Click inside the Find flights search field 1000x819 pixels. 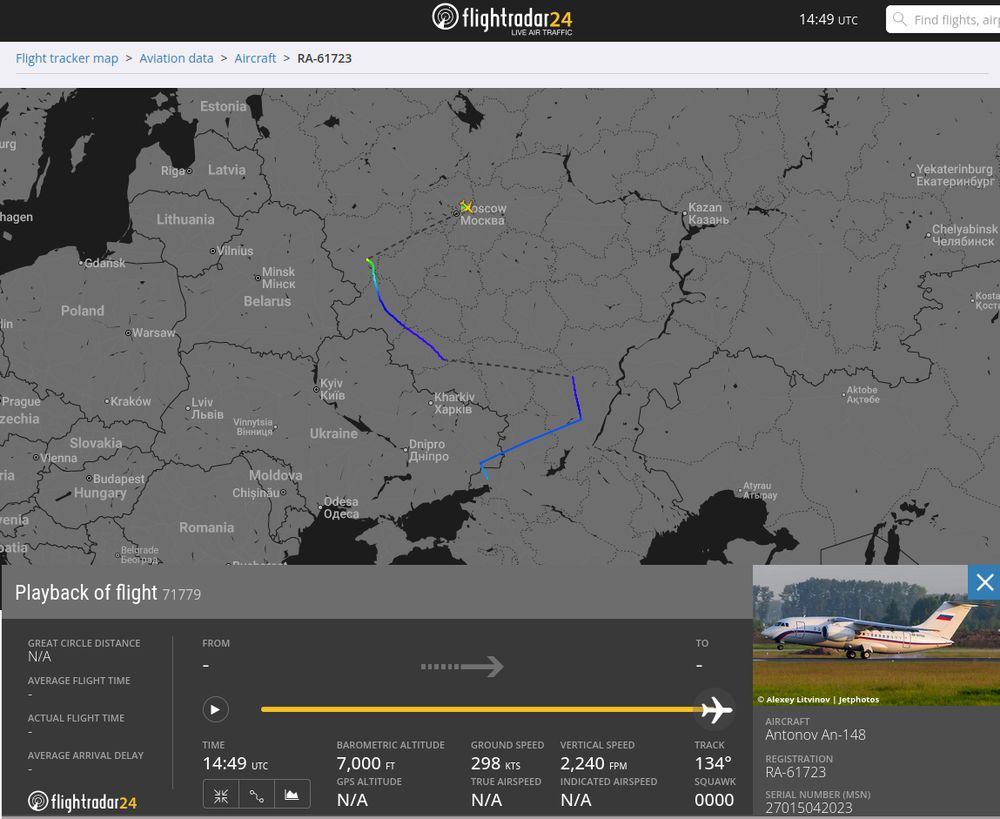pyautogui.click(x=944, y=19)
